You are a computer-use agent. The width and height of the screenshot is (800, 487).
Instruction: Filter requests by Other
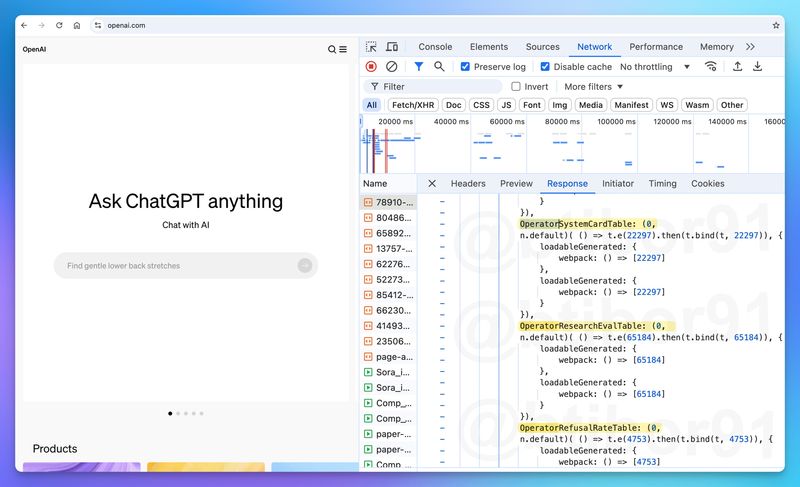(732, 105)
